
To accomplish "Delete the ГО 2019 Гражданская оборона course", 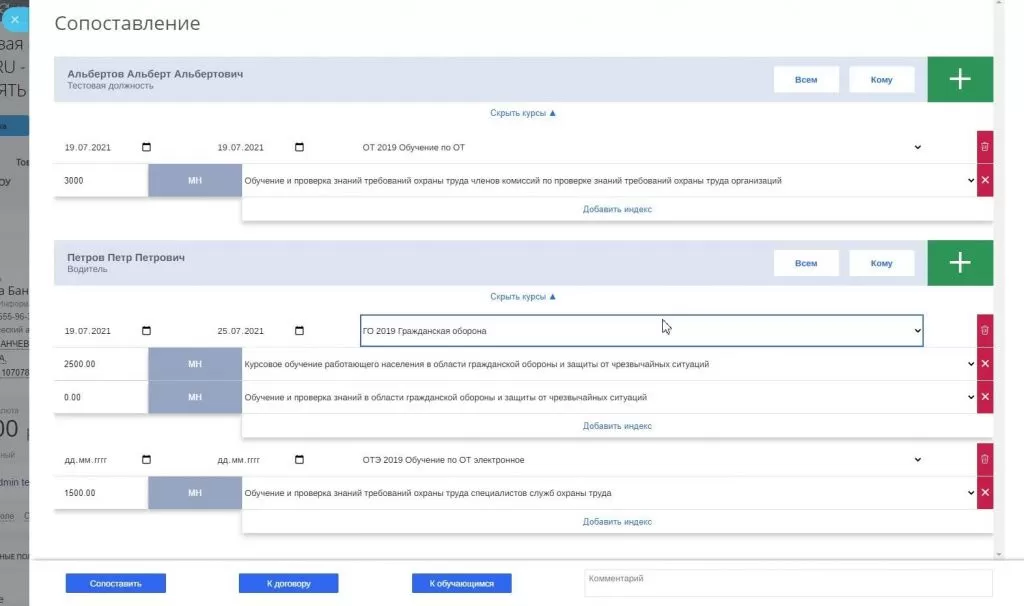I will pyautogui.click(x=984, y=330).
